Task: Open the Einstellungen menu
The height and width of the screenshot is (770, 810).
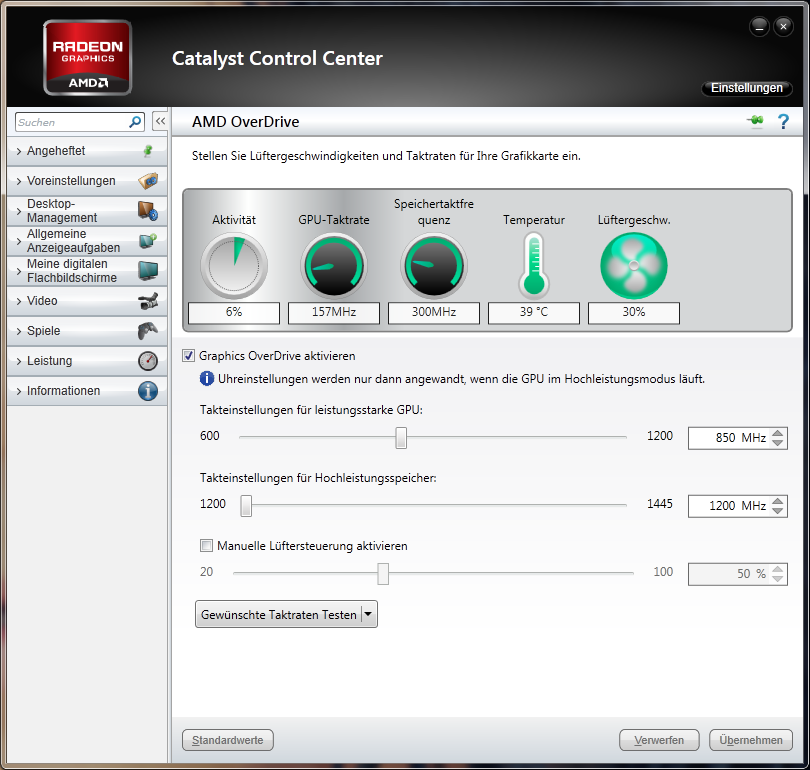Action: tap(746, 88)
